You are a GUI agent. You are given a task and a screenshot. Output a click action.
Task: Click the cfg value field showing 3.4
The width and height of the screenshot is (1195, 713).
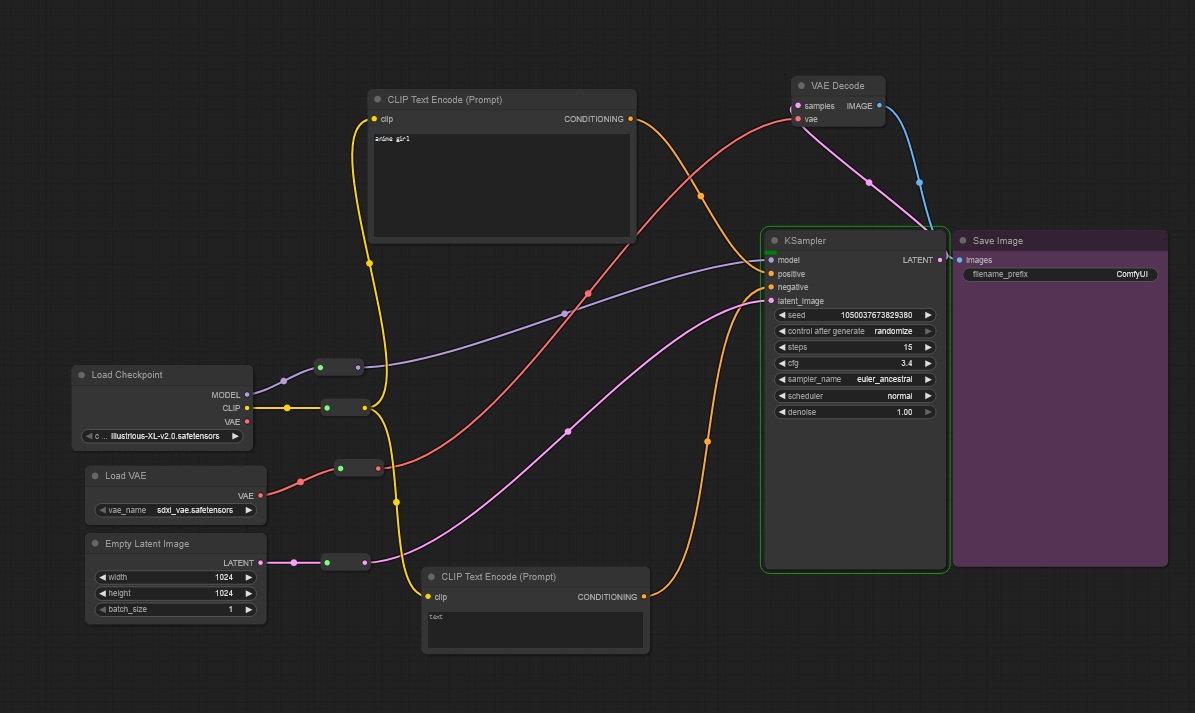coord(854,363)
